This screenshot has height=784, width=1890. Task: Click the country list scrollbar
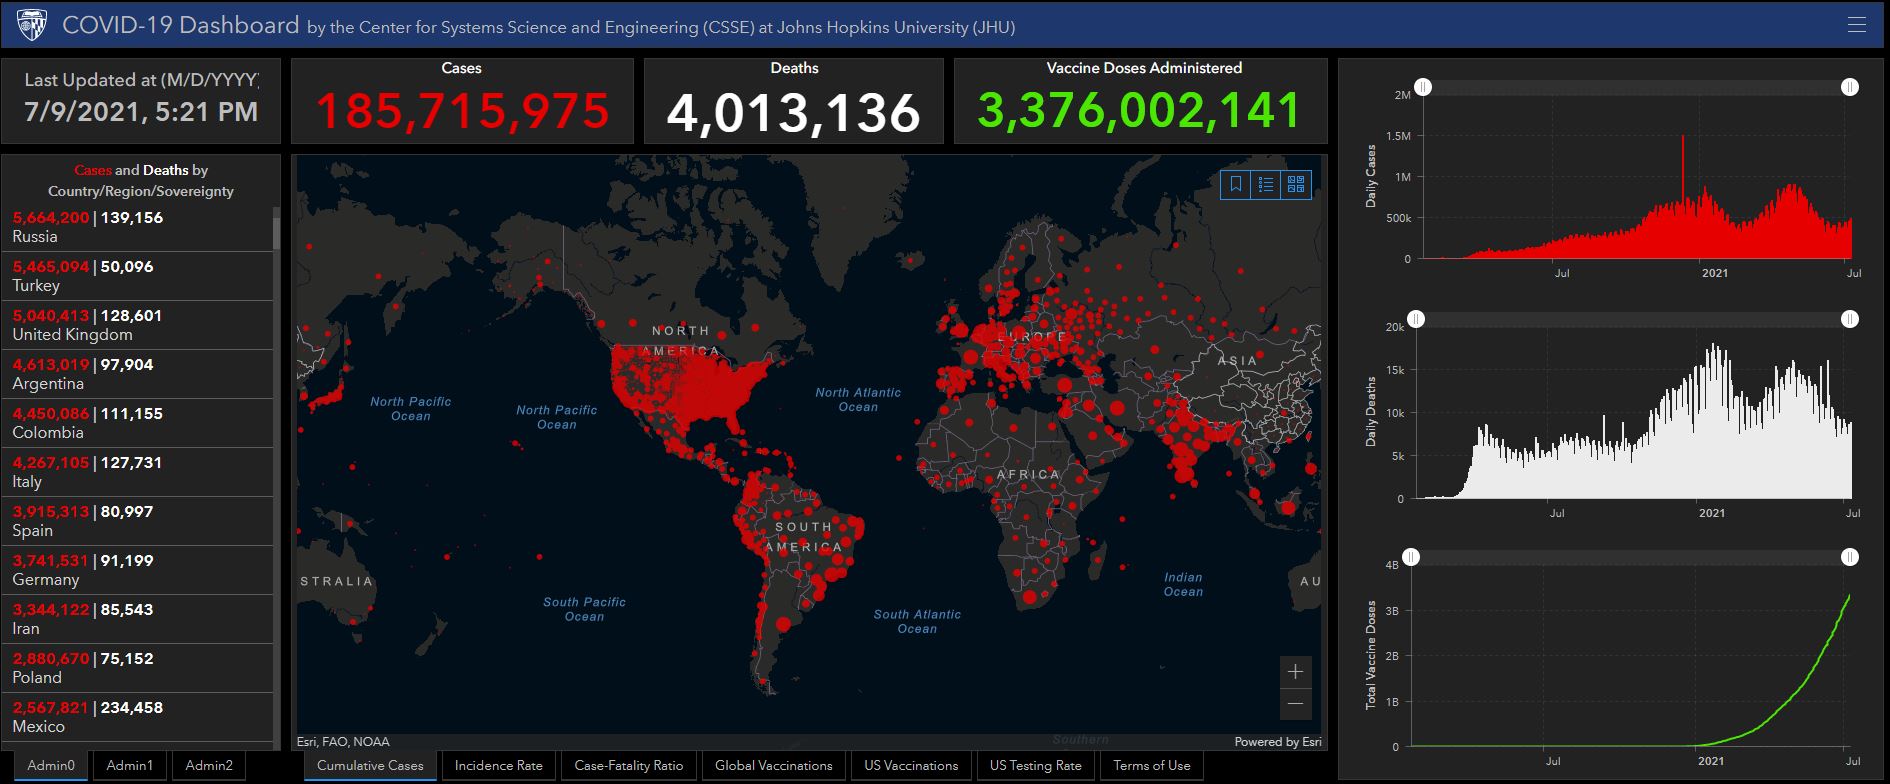tap(276, 230)
